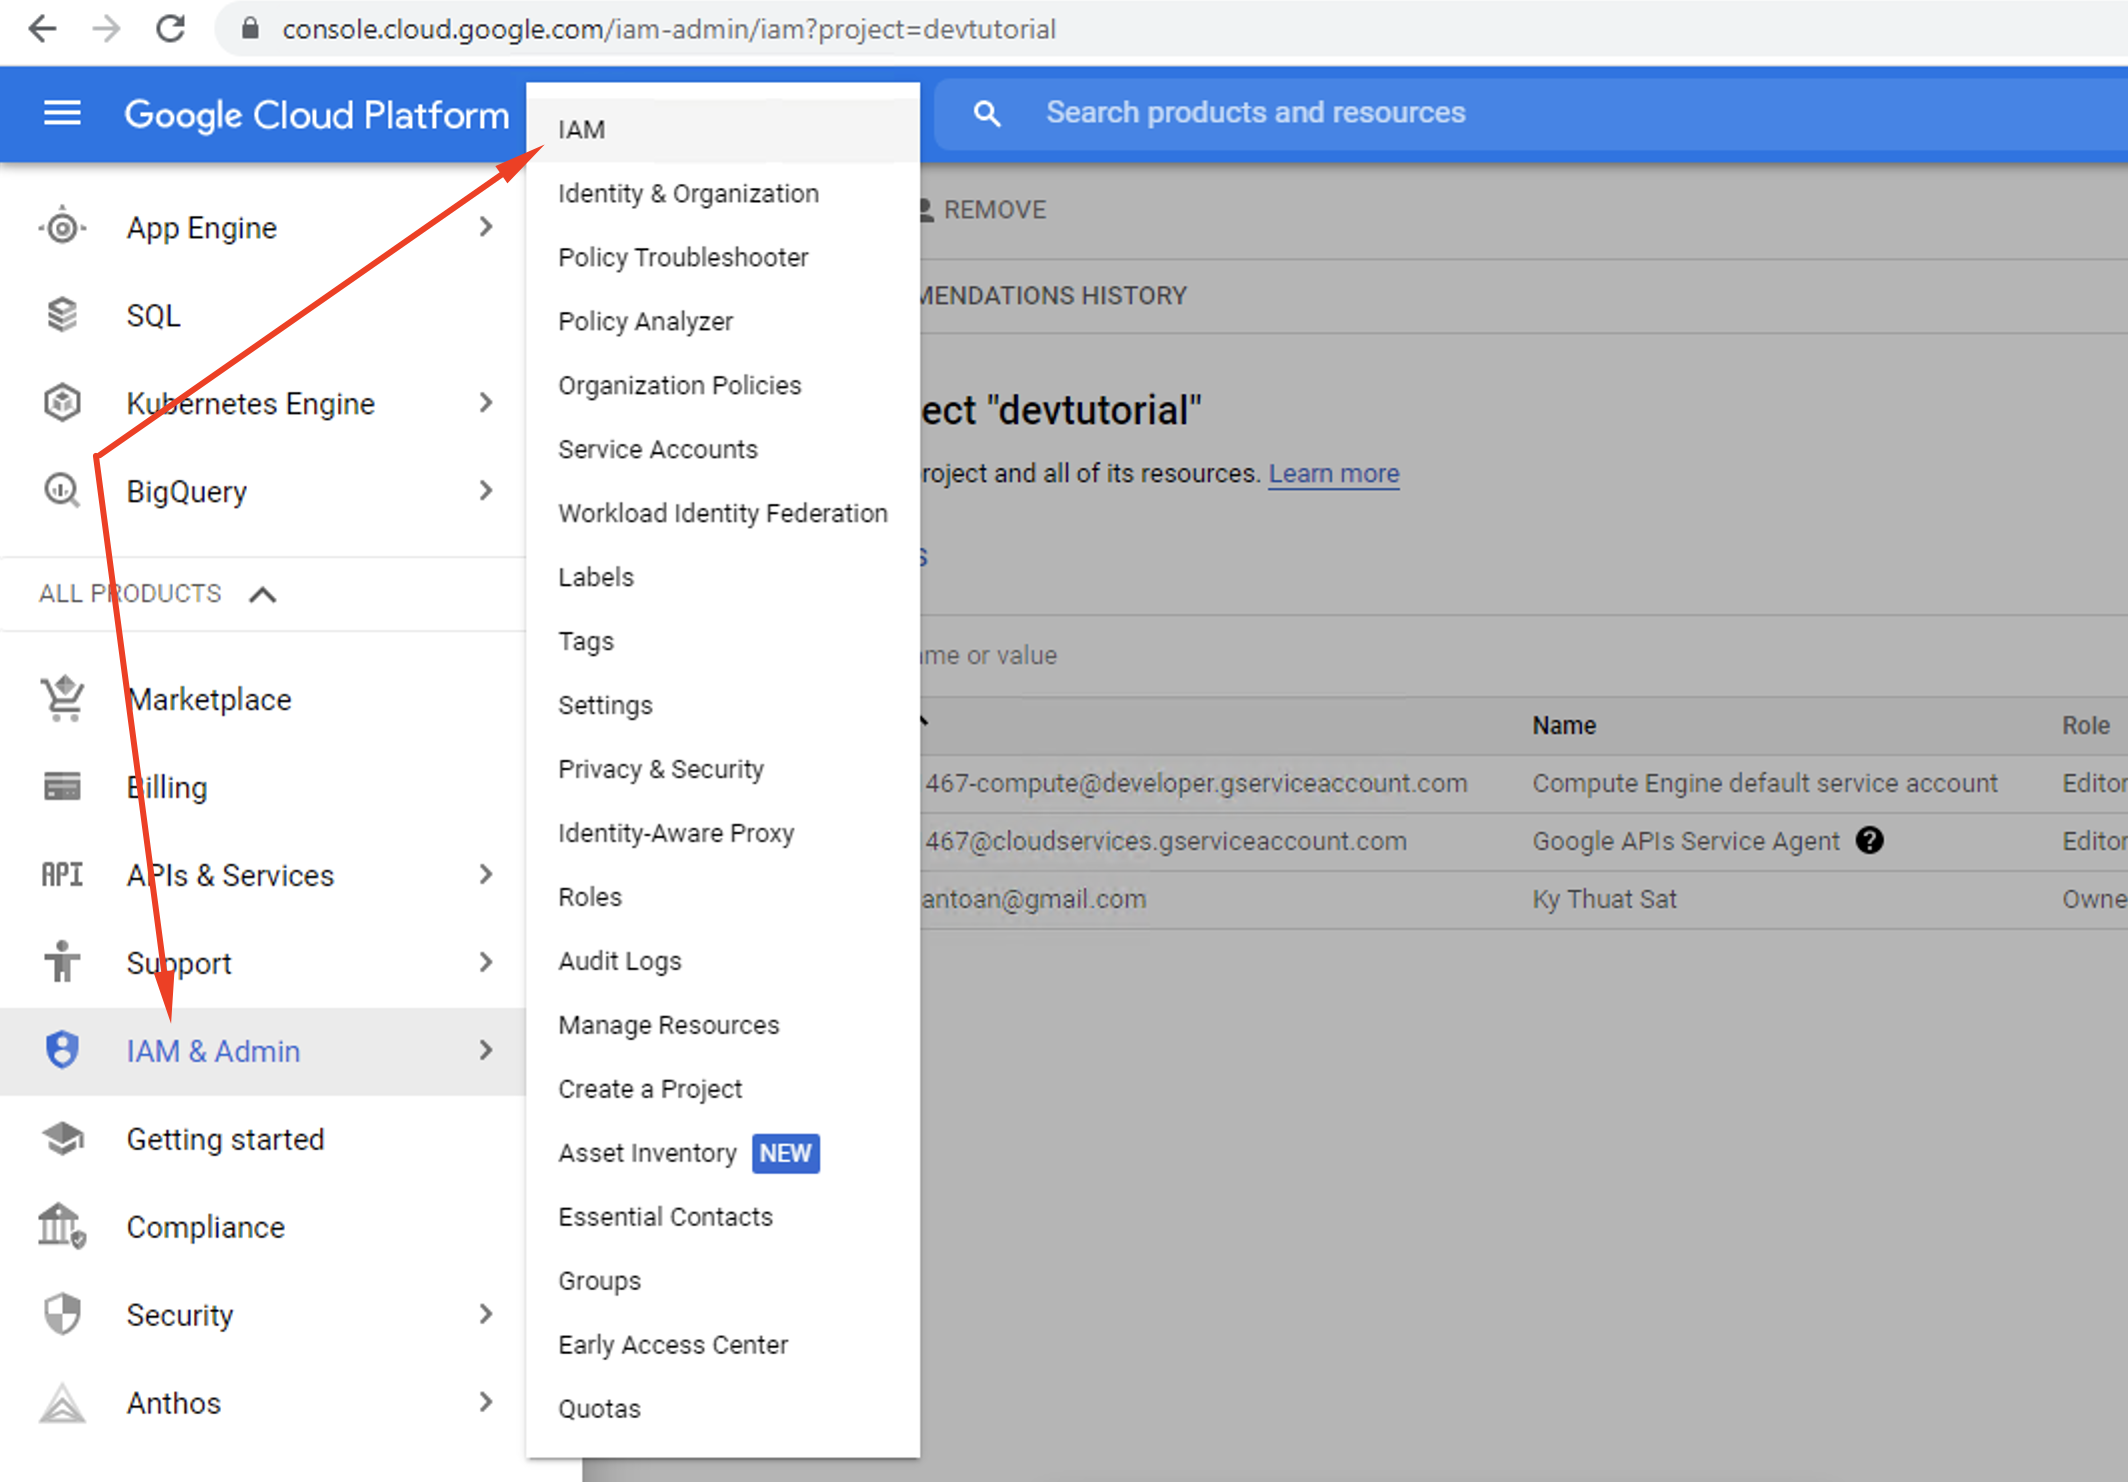This screenshot has height=1482, width=2128.
Task: Click the Kubernetes Engine icon
Action: 62,403
